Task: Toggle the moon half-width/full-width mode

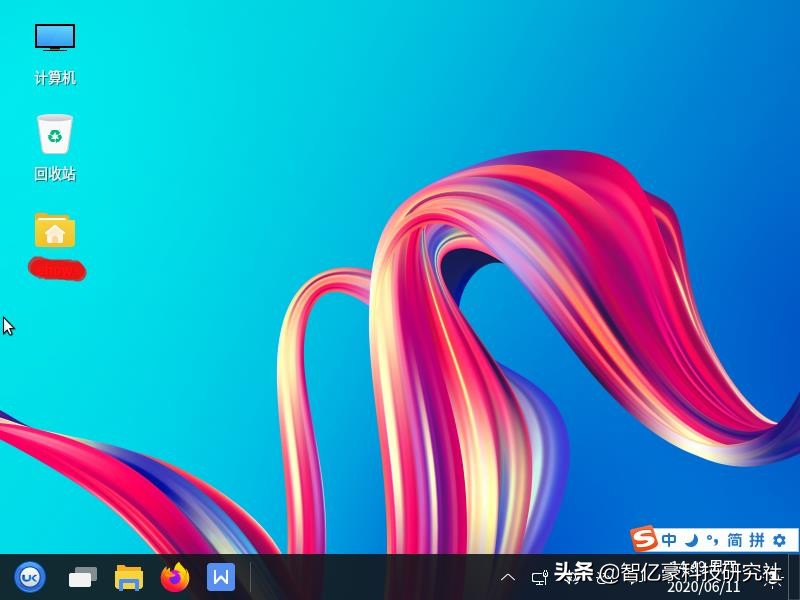Action: [691, 540]
